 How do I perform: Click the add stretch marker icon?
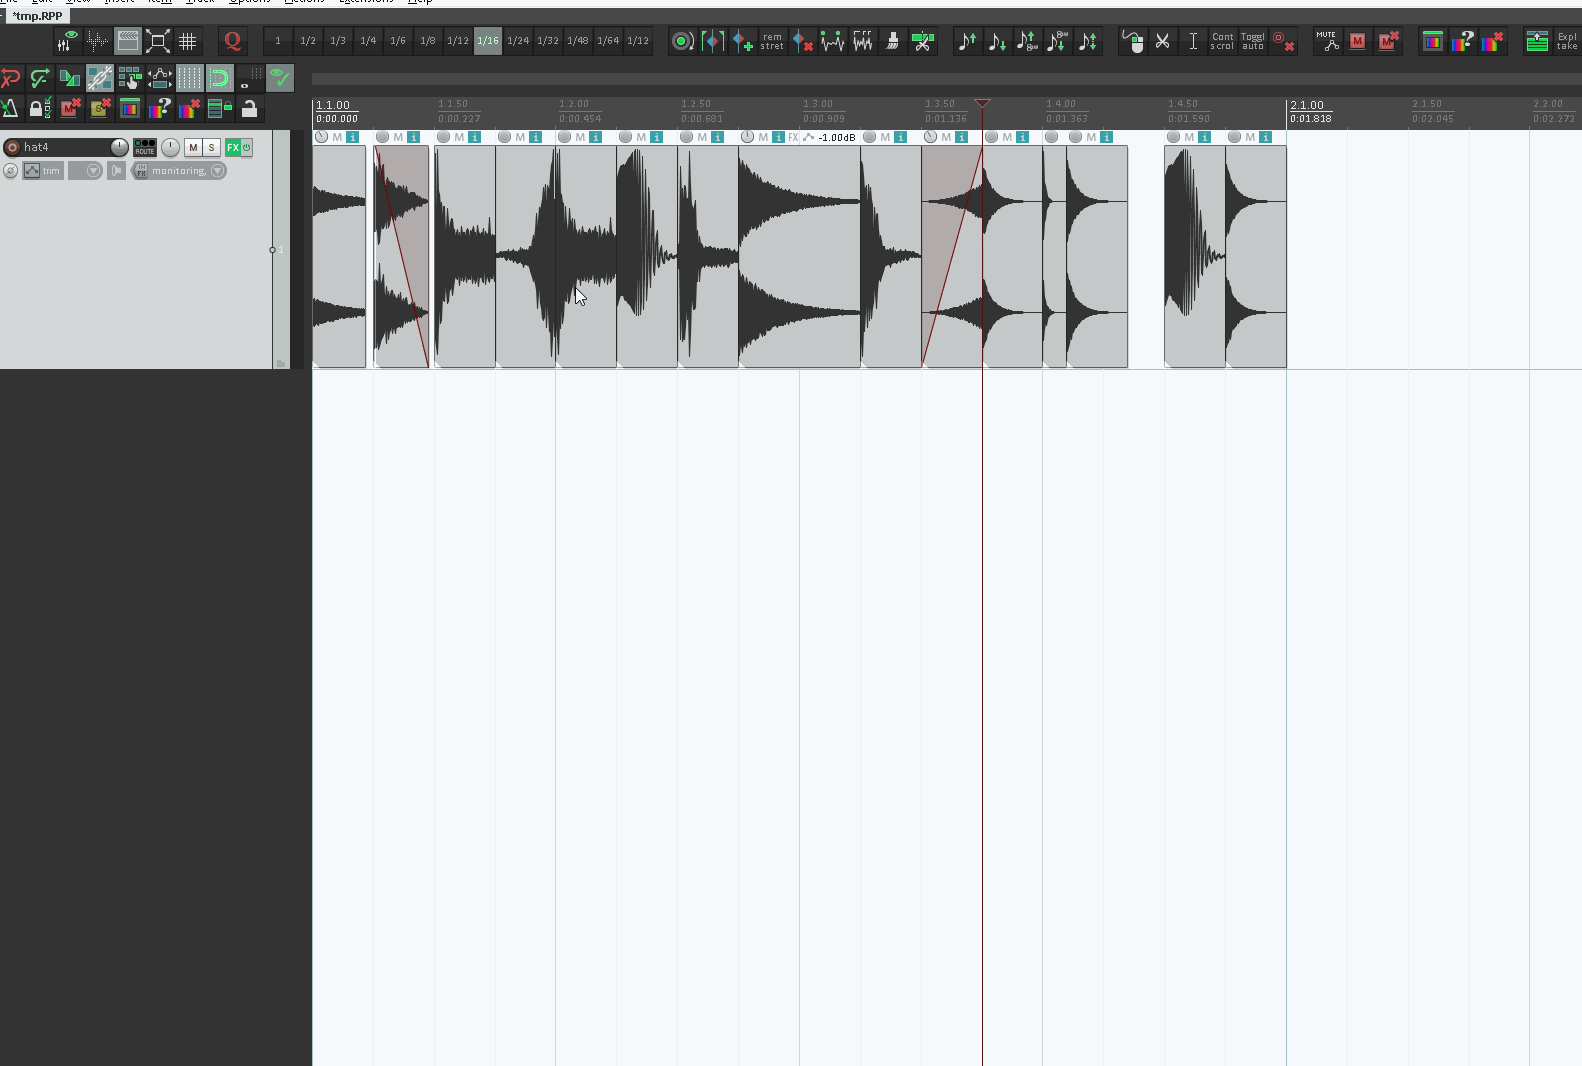click(x=742, y=41)
